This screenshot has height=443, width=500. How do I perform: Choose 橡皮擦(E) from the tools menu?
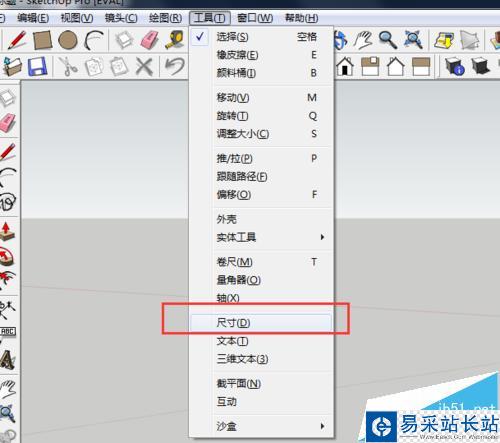(261, 55)
